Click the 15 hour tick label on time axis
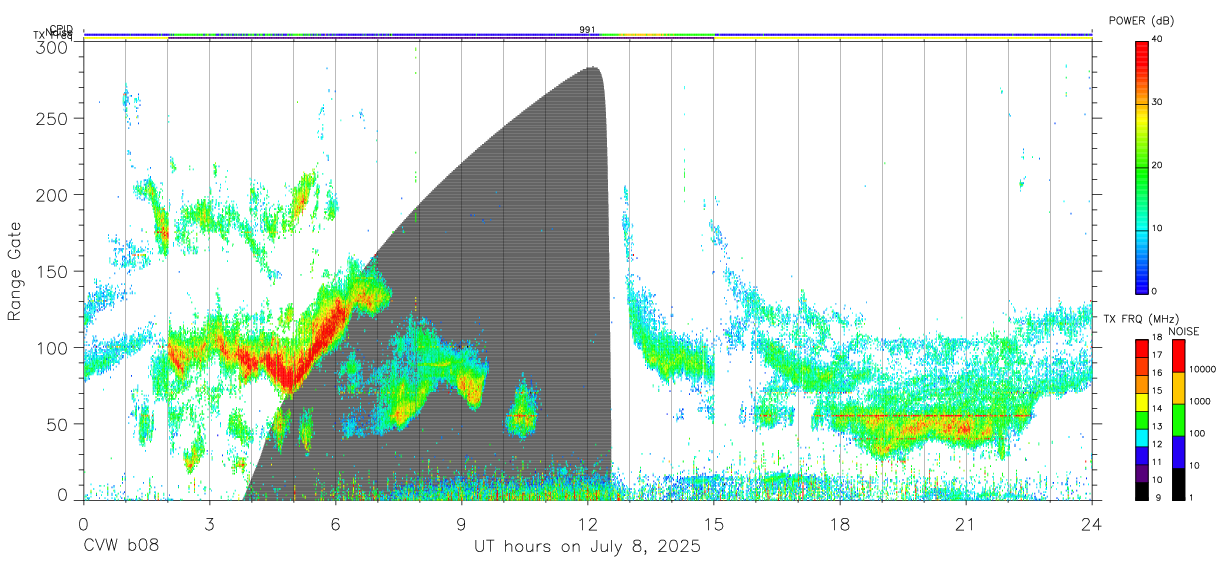The height and width of the screenshot is (567, 1228). point(714,523)
